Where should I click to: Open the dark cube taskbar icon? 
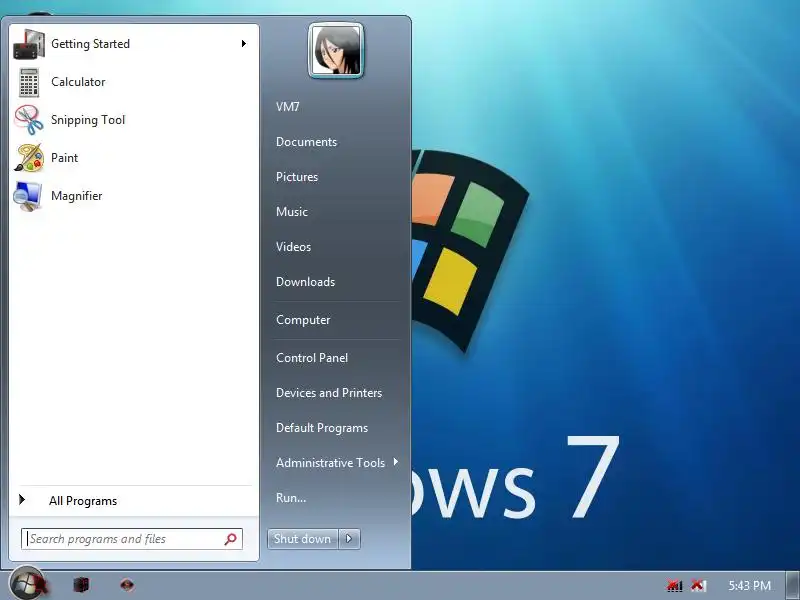point(81,584)
